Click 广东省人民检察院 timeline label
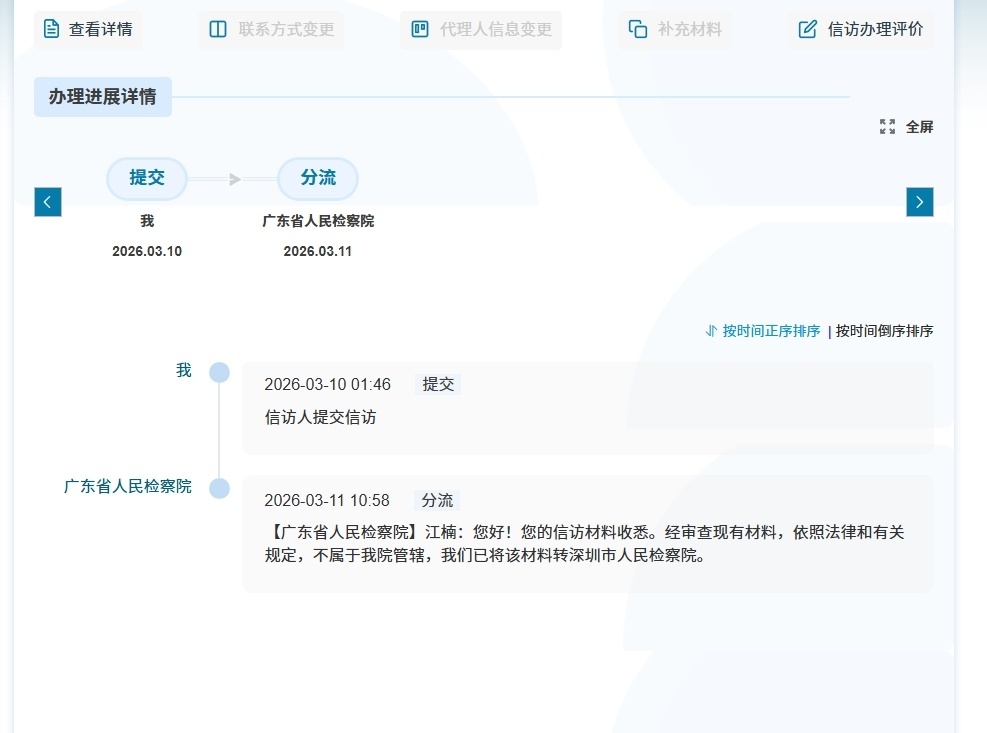 coord(128,486)
